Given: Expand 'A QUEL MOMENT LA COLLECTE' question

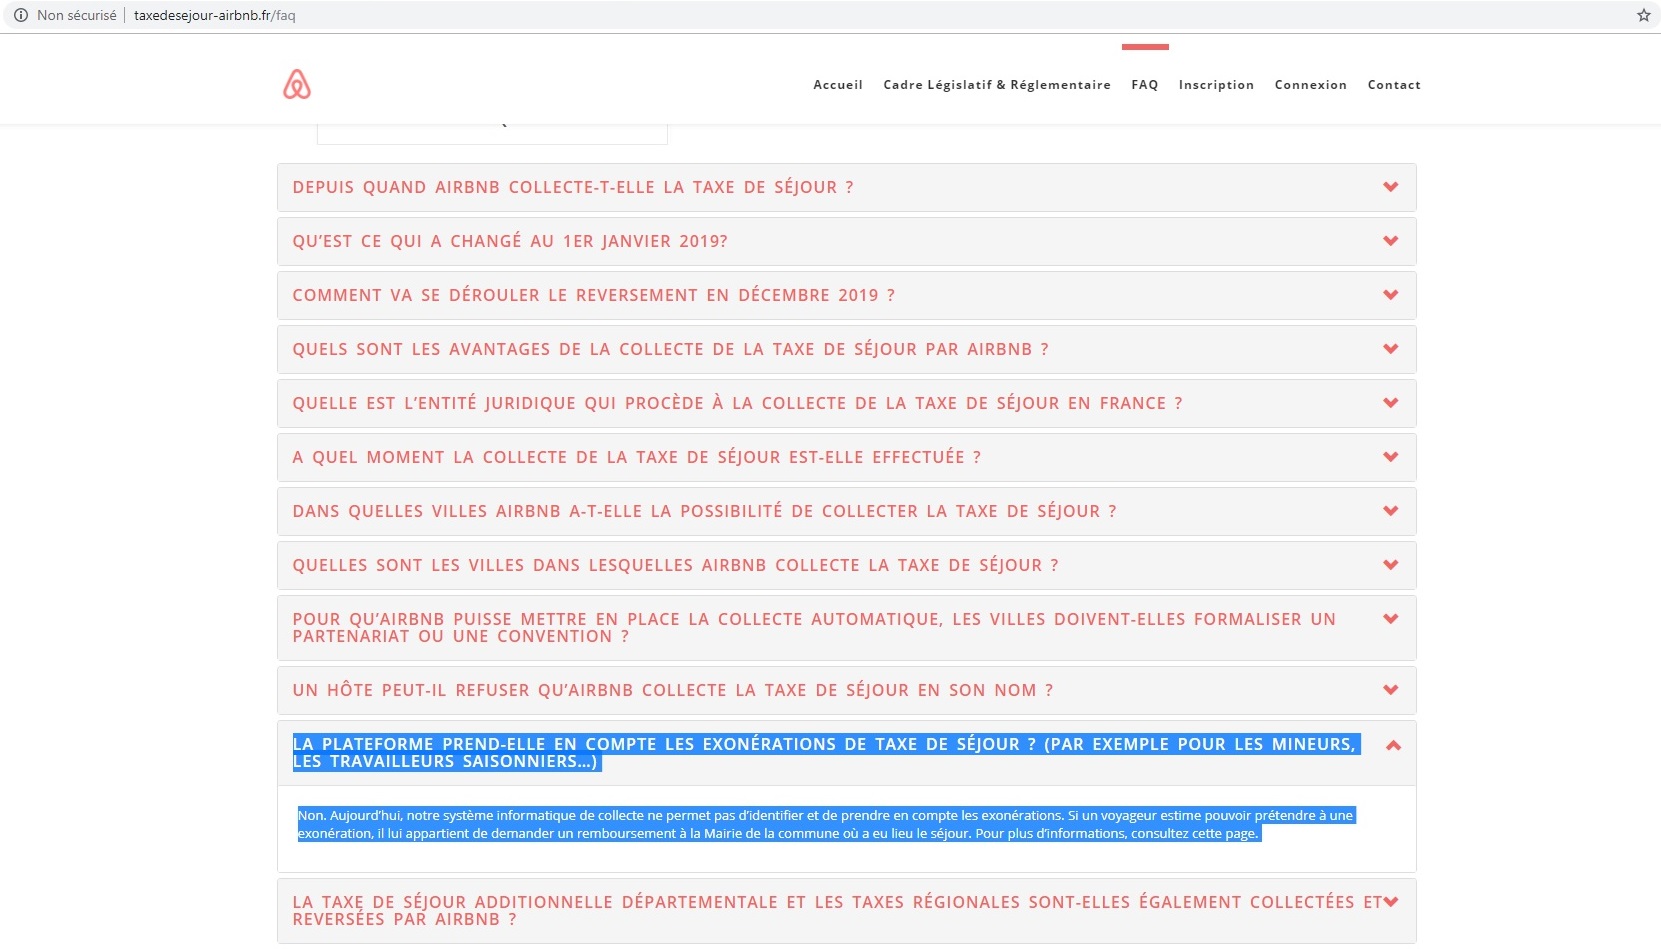Looking at the screenshot, I should (1389, 457).
